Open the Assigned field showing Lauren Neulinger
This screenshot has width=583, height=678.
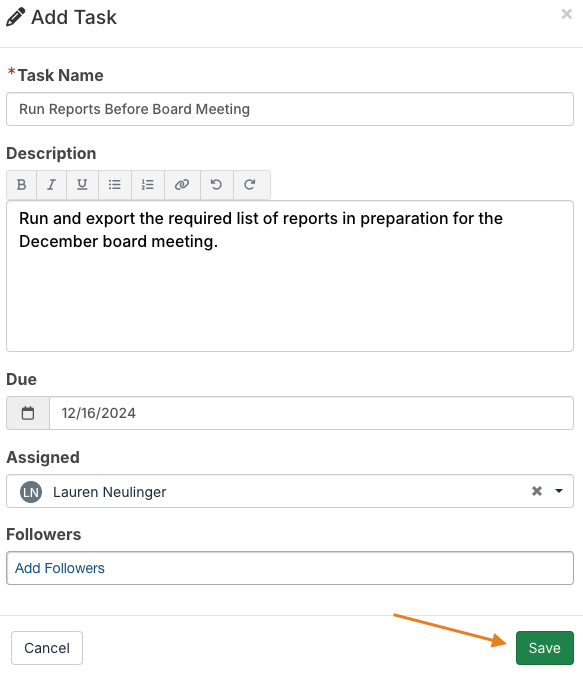click(x=290, y=491)
